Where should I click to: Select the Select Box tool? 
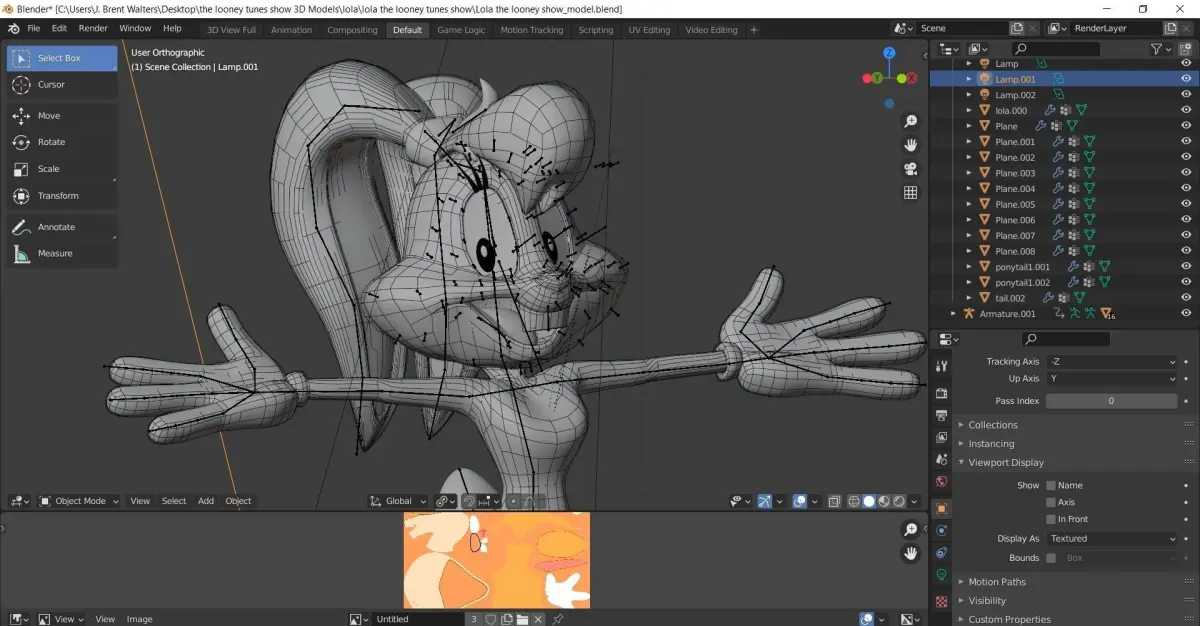point(62,58)
